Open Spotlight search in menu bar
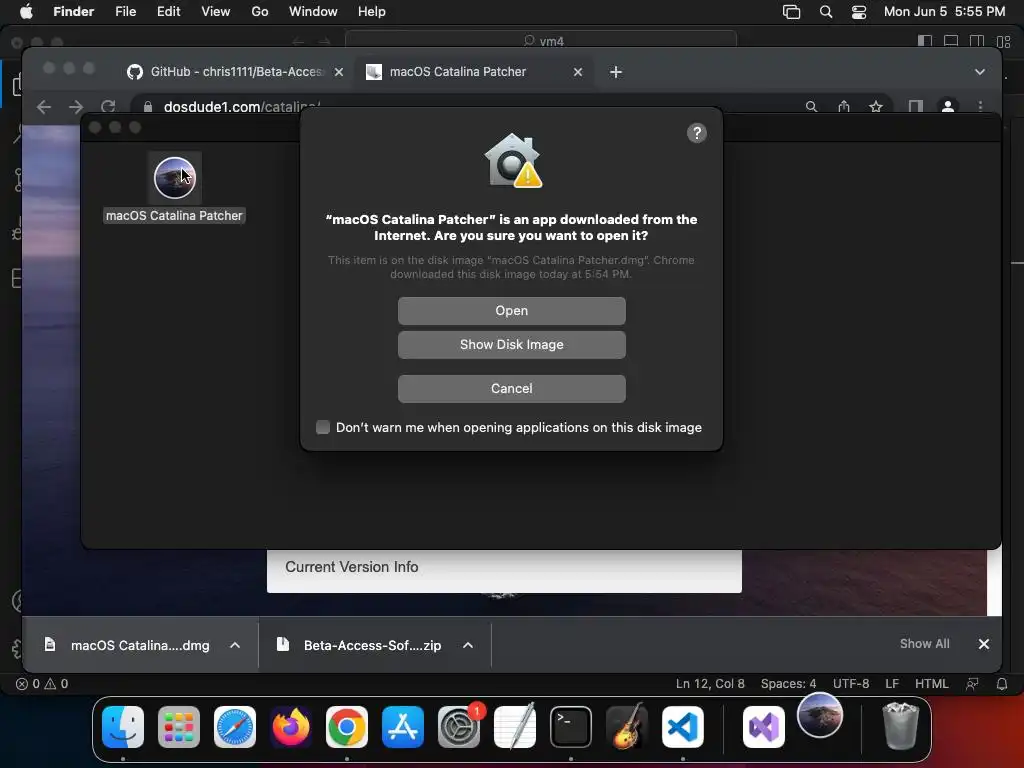The width and height of the screenshot is (1024, 768). coord(825,12)
